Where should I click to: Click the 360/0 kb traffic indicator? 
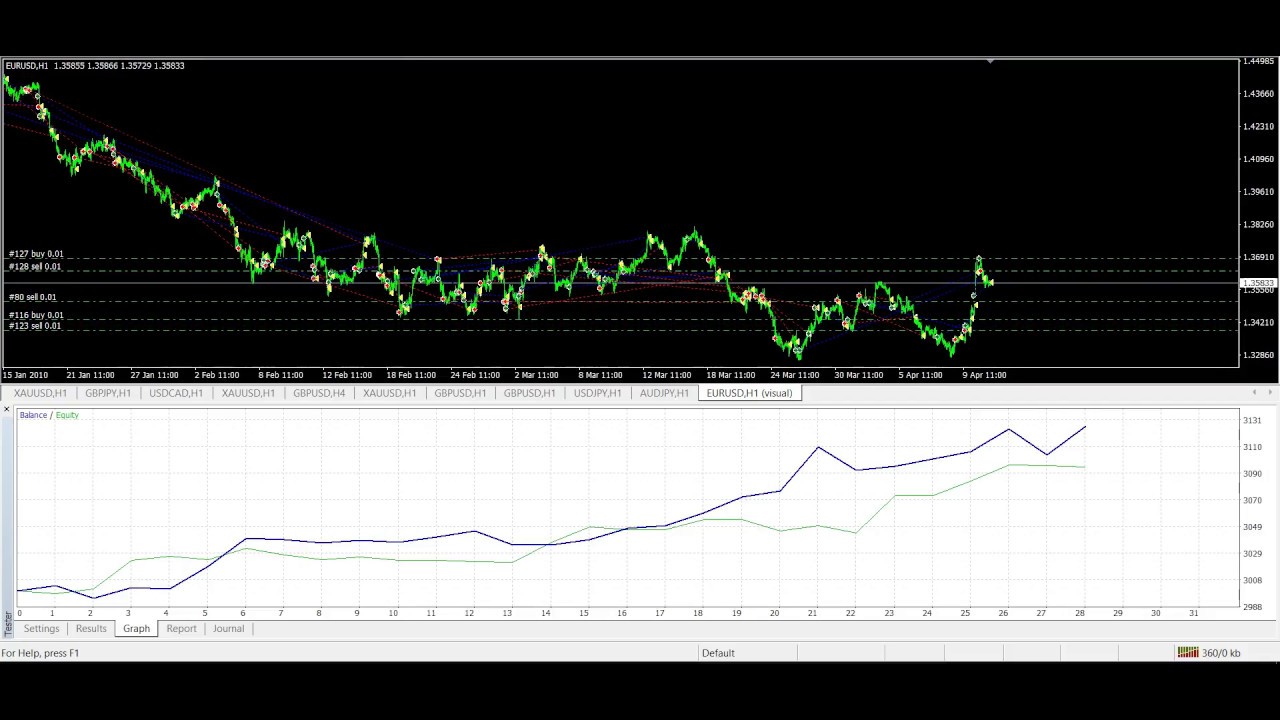click(x=1221, y=653)
